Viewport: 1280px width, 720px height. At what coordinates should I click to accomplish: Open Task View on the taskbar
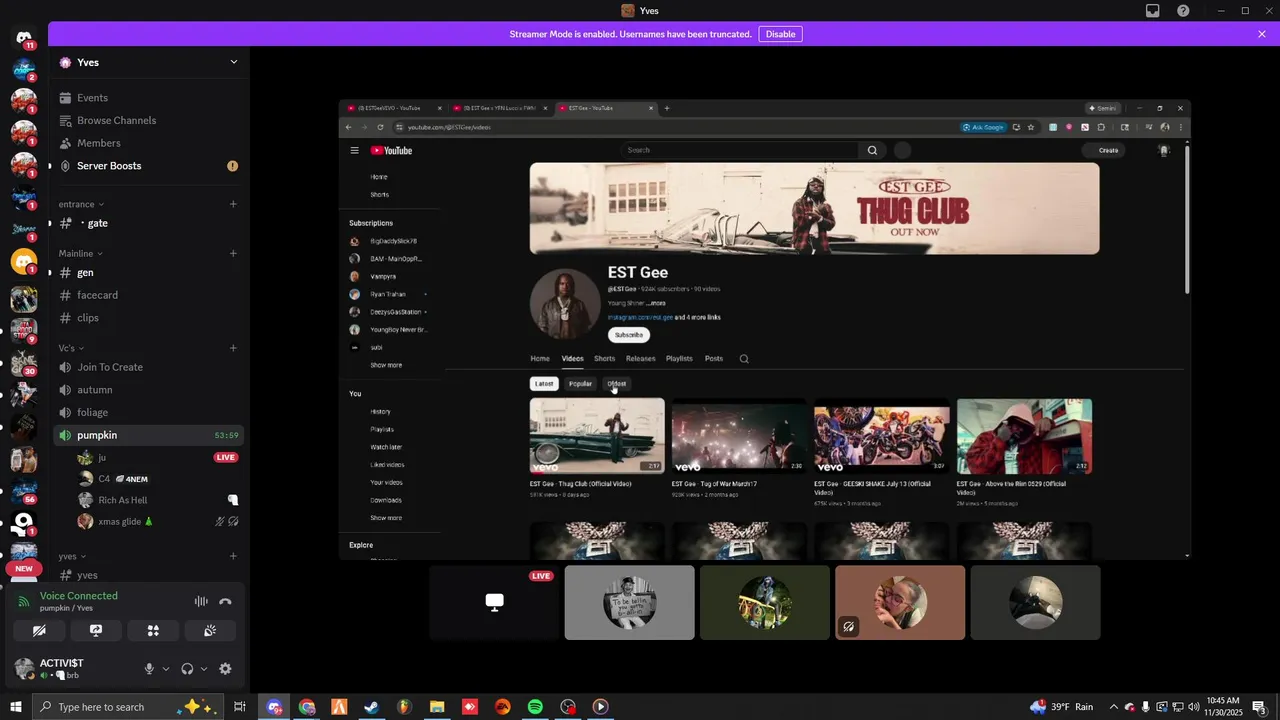pyautogui.click(x=240, y=707)
